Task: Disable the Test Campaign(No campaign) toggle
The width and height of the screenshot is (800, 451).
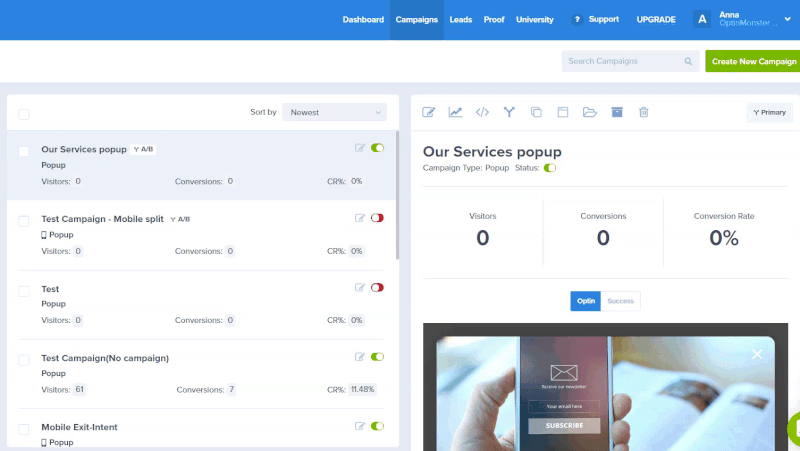Action: click(x=378, y=357)
